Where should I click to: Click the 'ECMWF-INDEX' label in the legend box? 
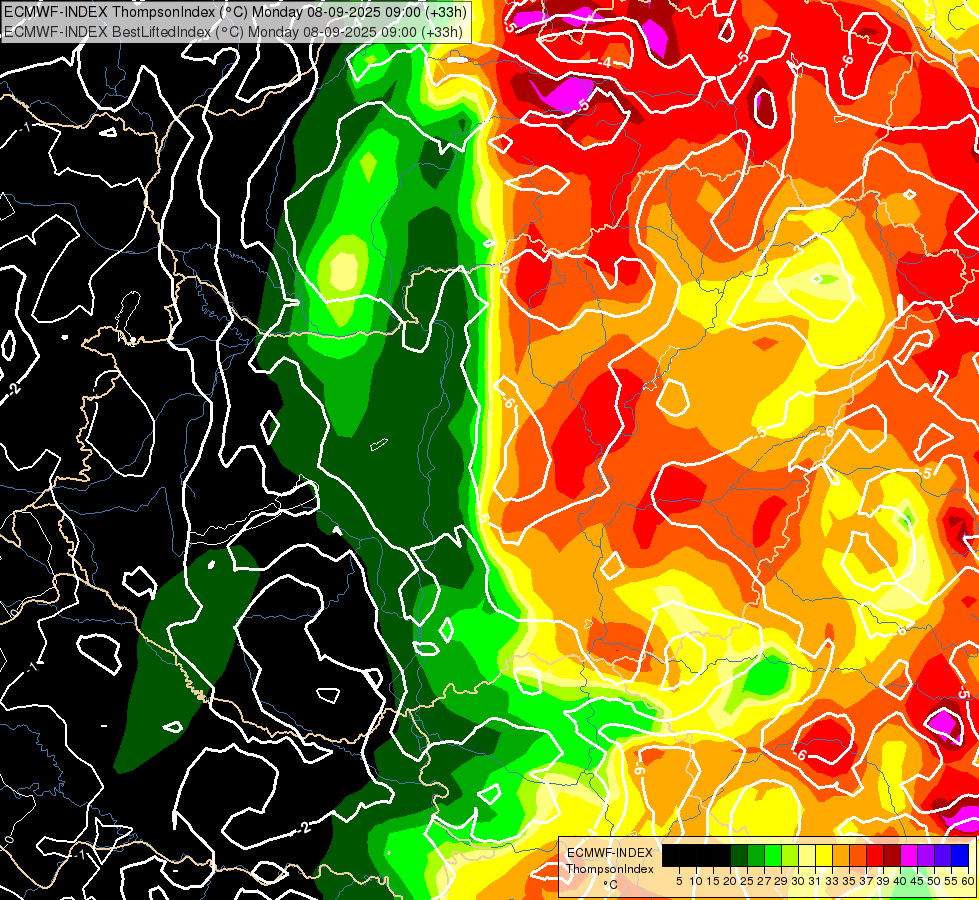coord(610,853)
